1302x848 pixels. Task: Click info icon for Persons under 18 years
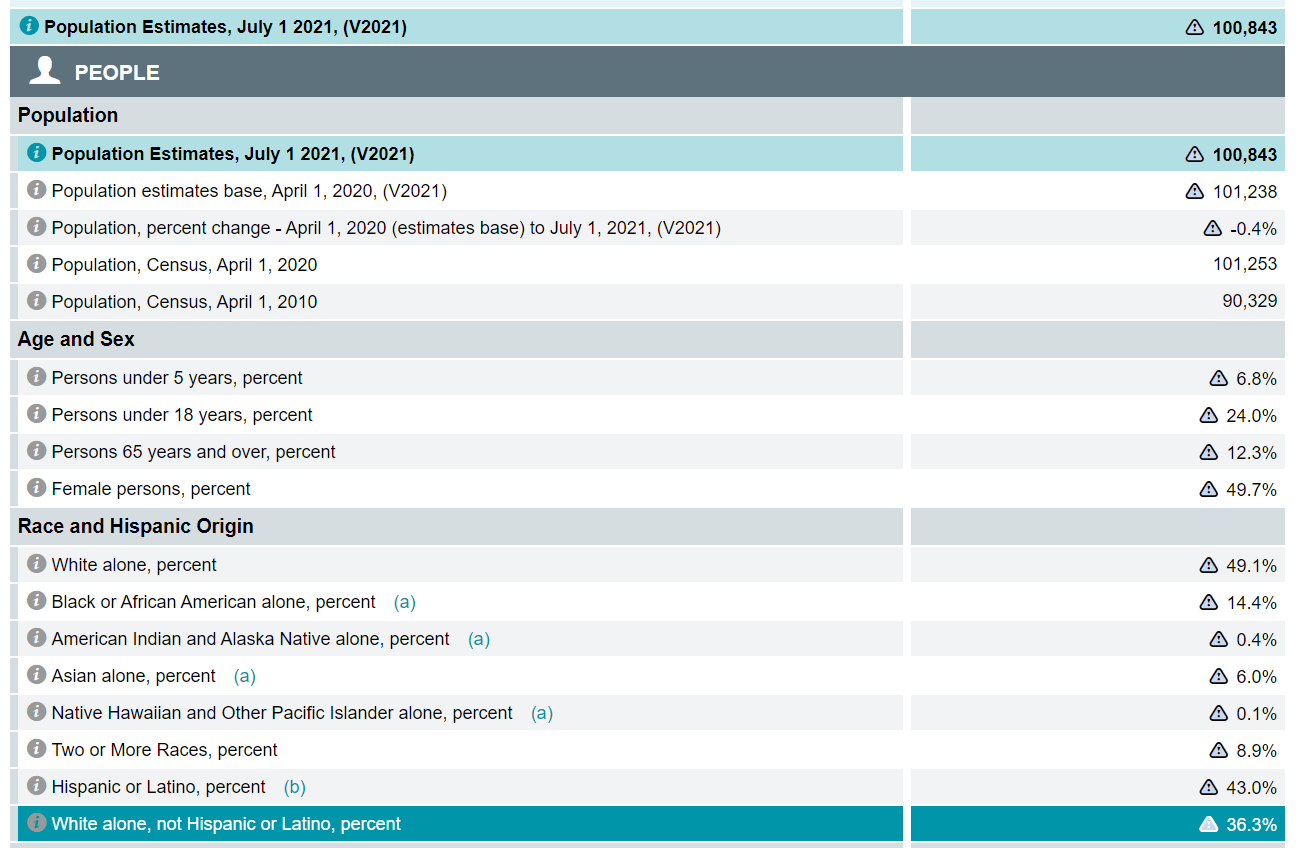37,414
